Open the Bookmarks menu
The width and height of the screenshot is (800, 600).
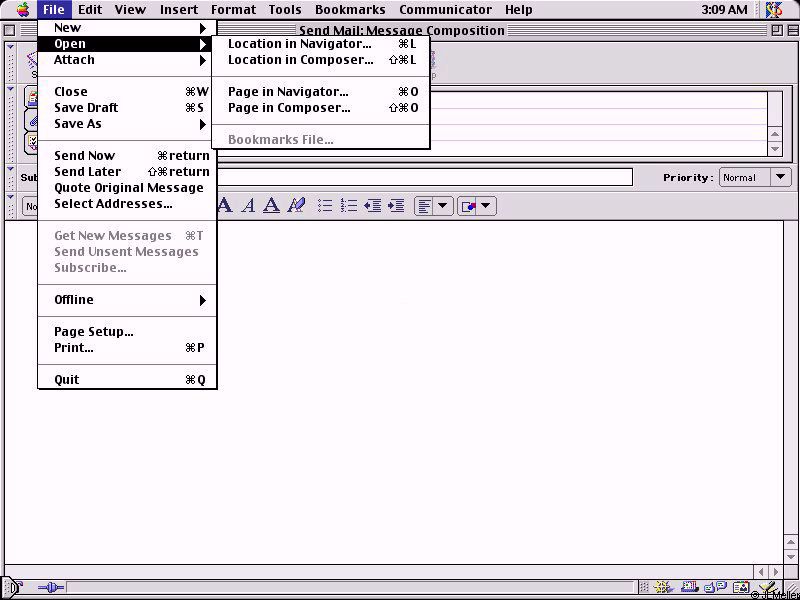click(350, 10)
